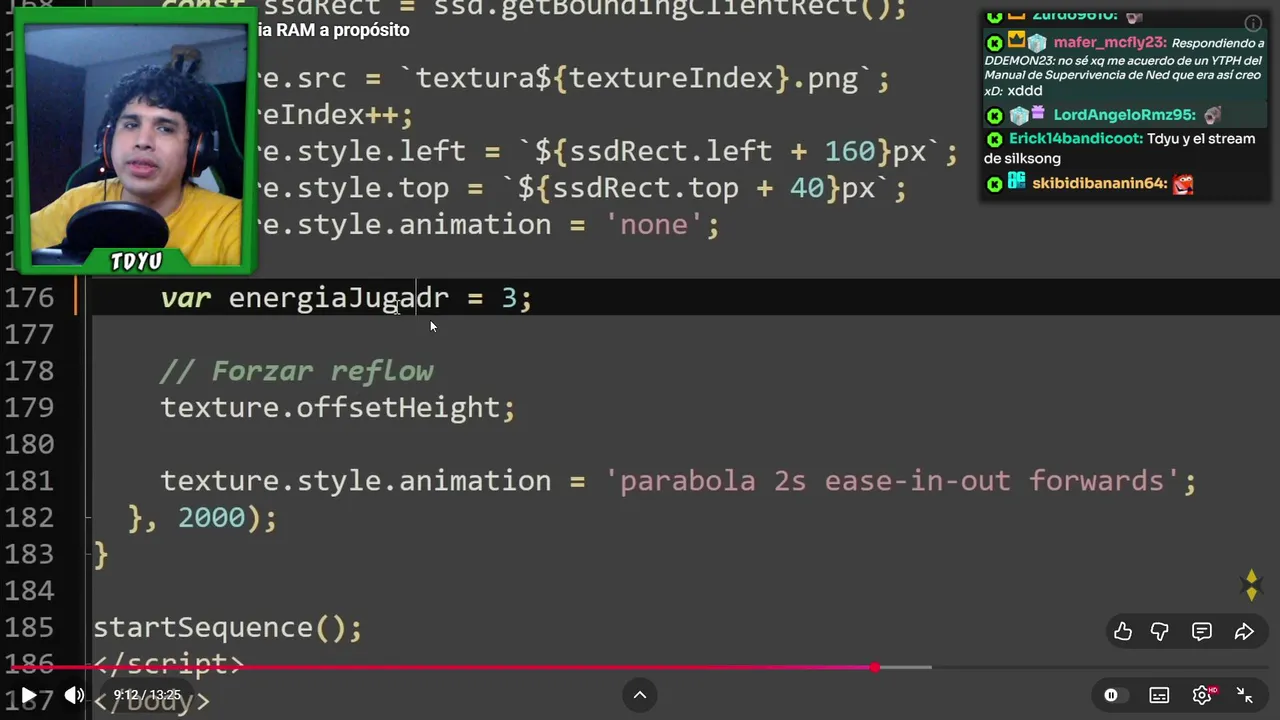Viewport: 1280px width, 720px height.
Task: Click the username Erick14bandicoot in chat
Action: tap(1075, 139)
